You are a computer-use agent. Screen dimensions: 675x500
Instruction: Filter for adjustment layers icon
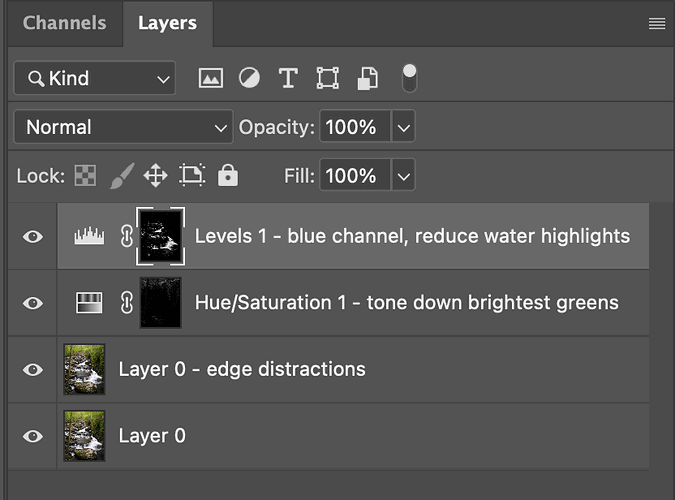pos(249,78)
